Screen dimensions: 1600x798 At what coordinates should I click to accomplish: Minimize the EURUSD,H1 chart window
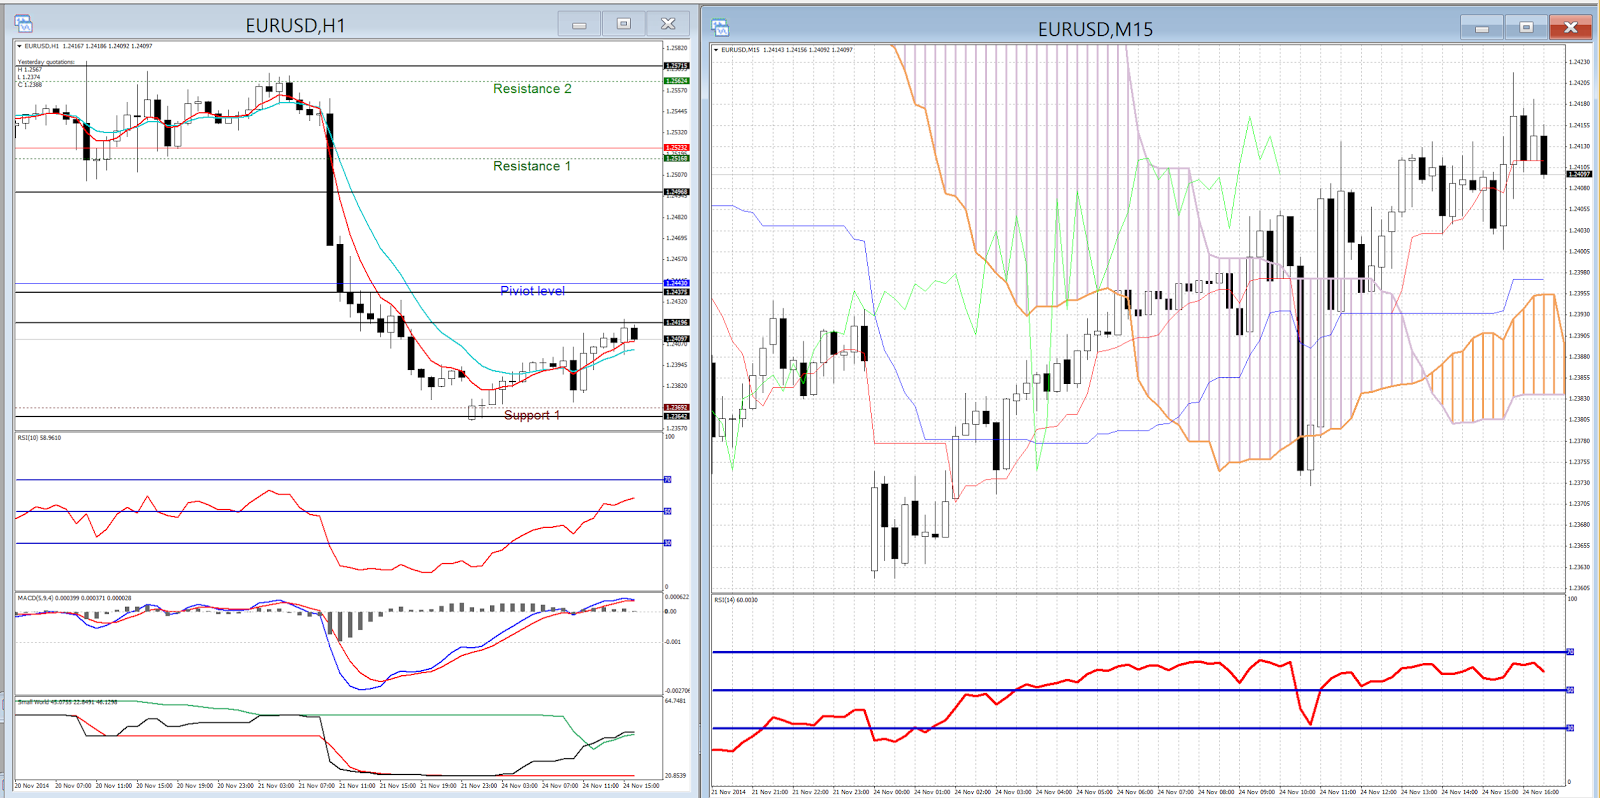click(579, 24)
